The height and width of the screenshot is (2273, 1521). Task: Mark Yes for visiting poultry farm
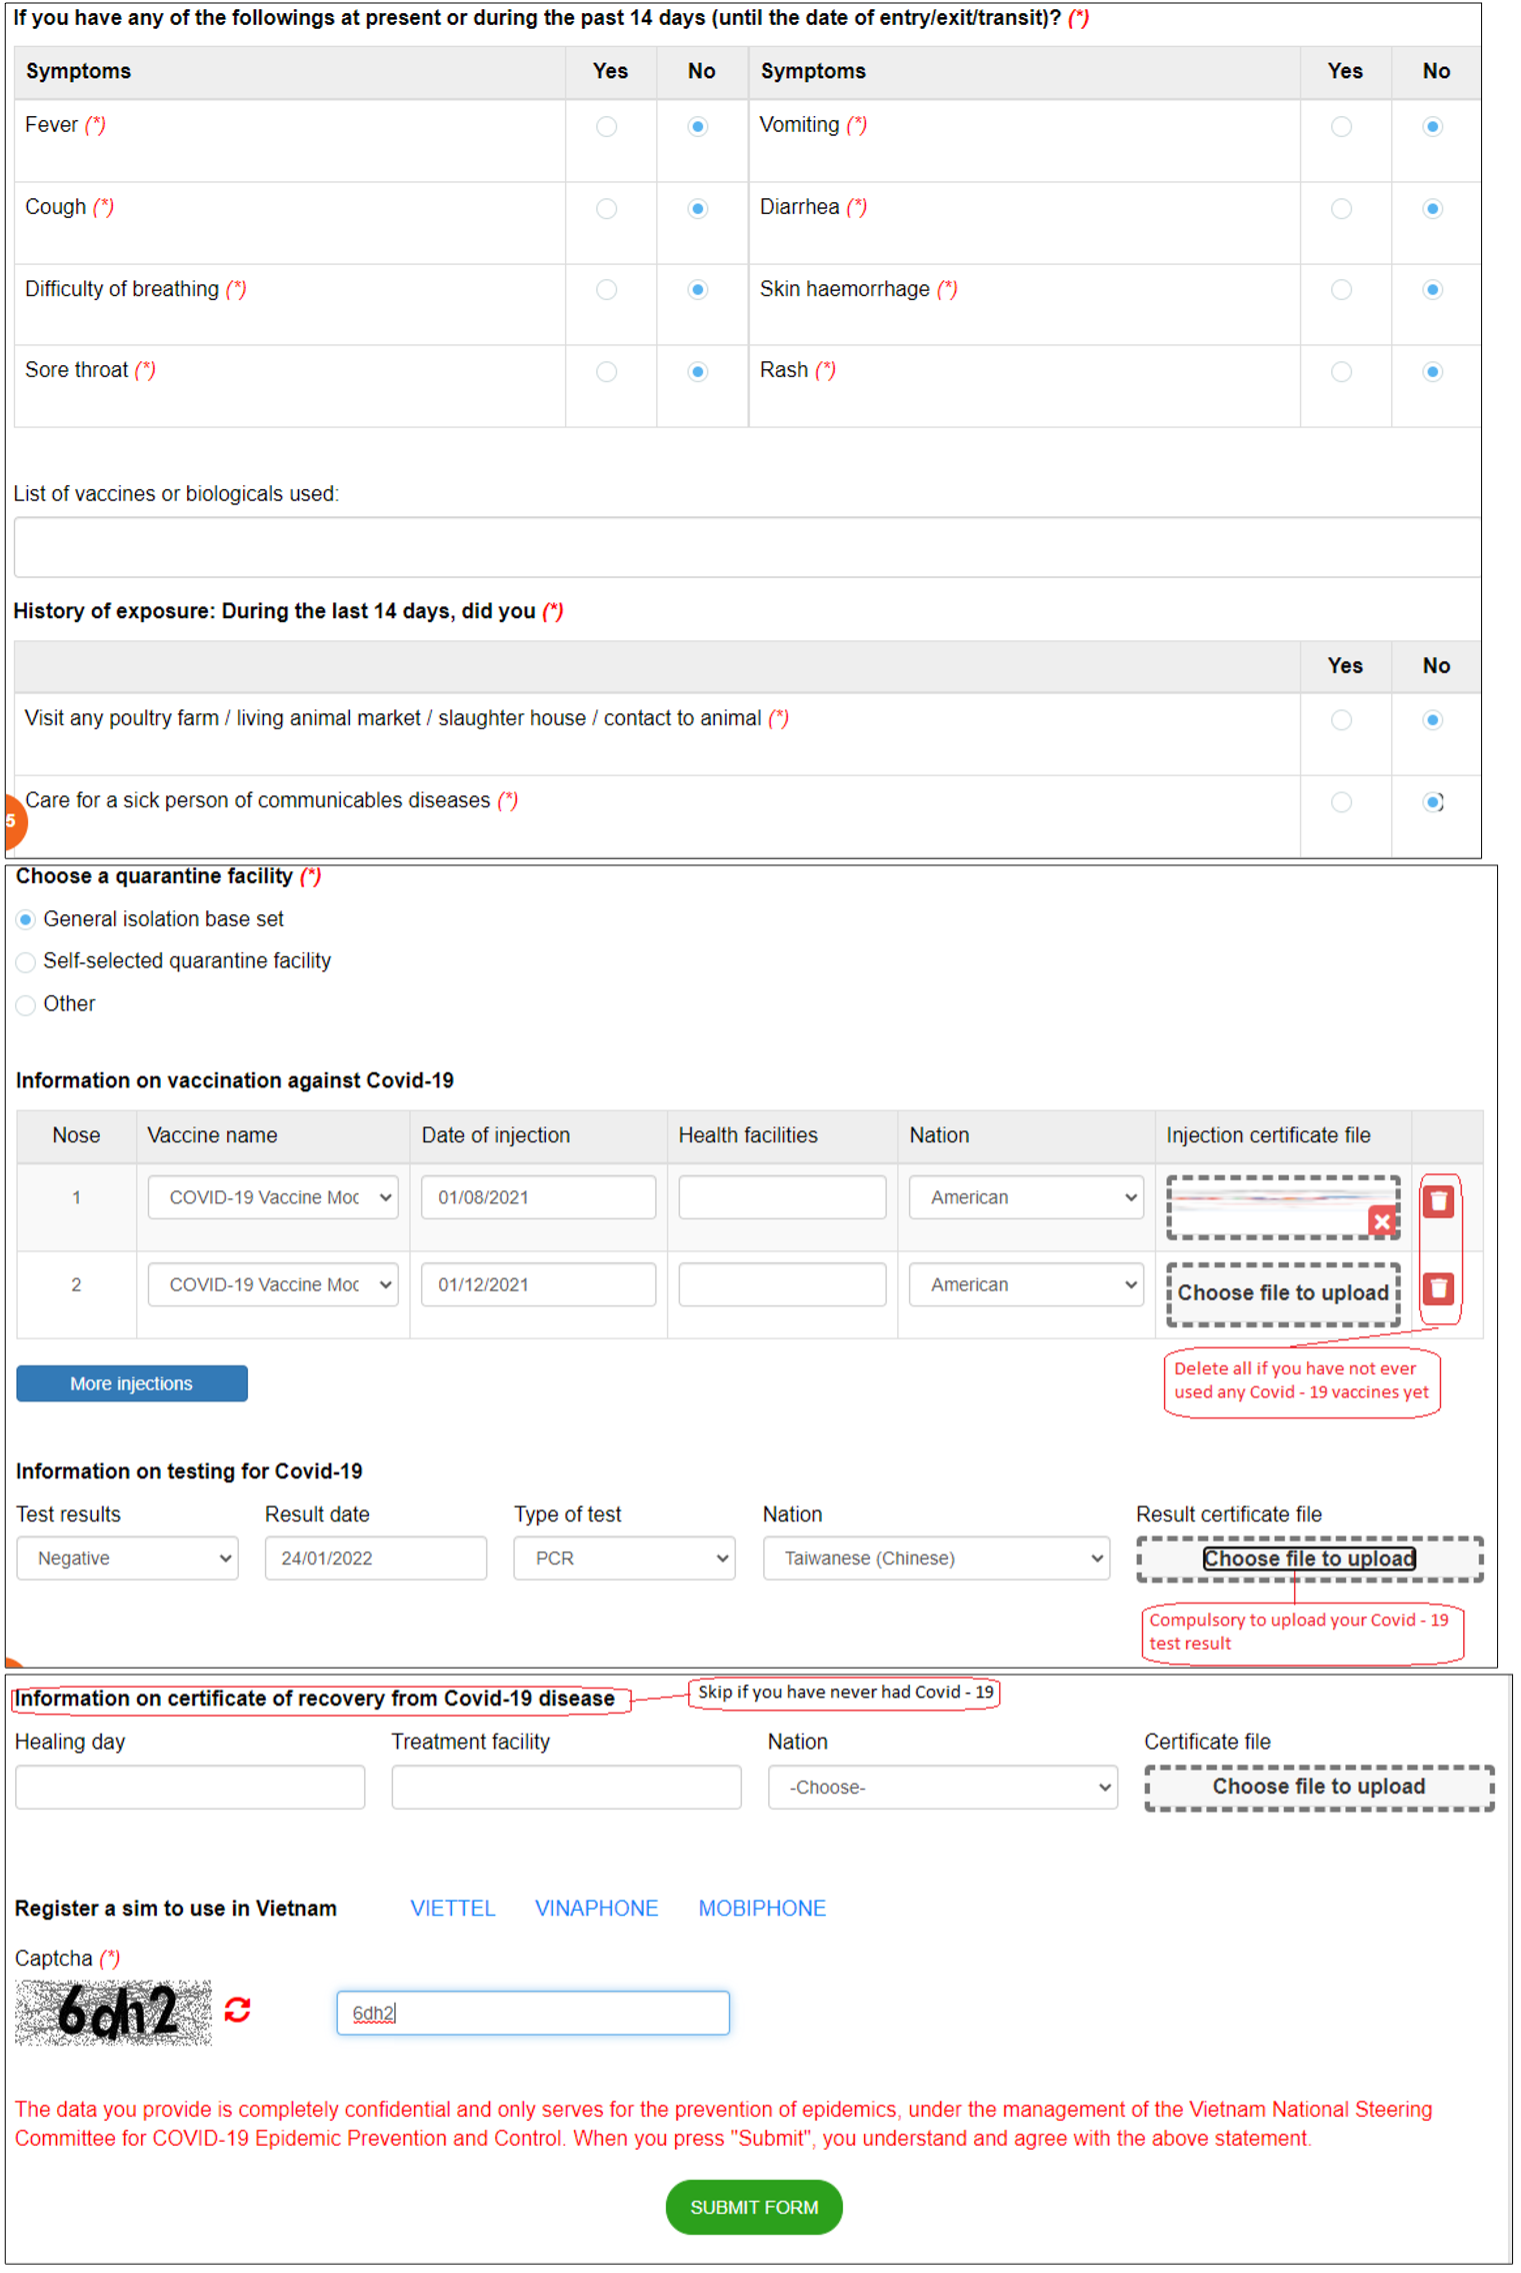[x=1341, y=720]
